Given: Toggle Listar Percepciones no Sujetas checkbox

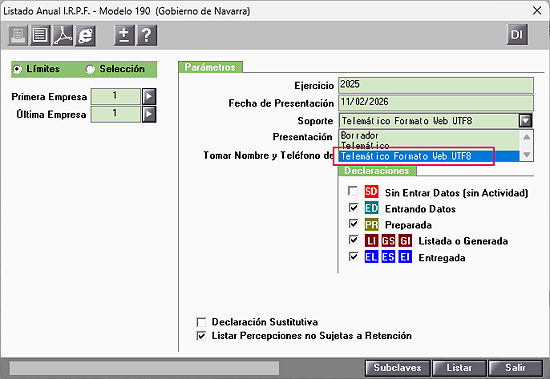Looking at the screenshot, I should 201,336.
